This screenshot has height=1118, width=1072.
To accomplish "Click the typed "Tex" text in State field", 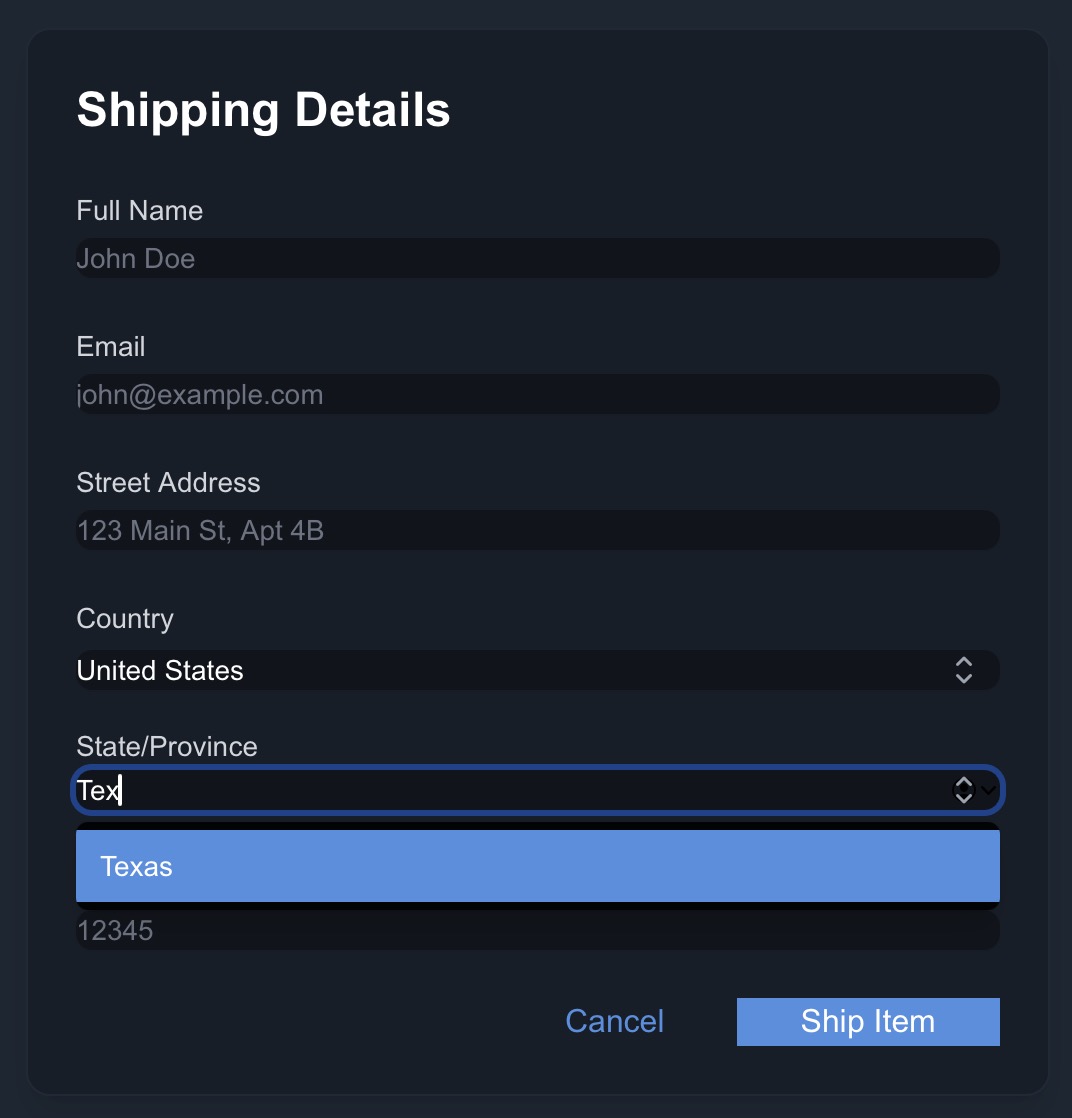I will pyautogui.click(x=98, y=790).
